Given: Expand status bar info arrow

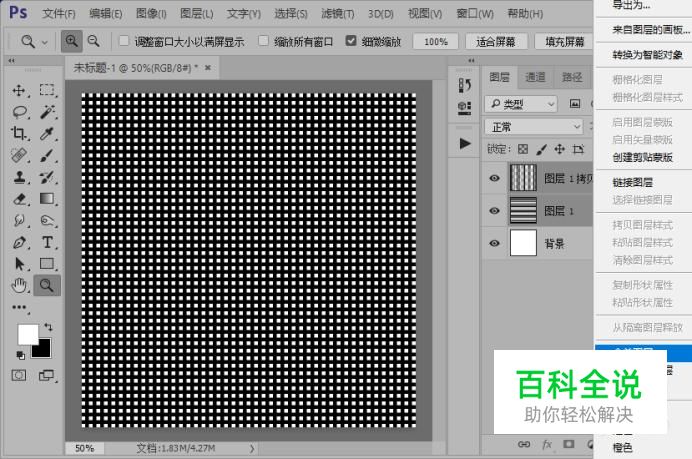Looking at the screenshot, I should click(x=252, y=448).
